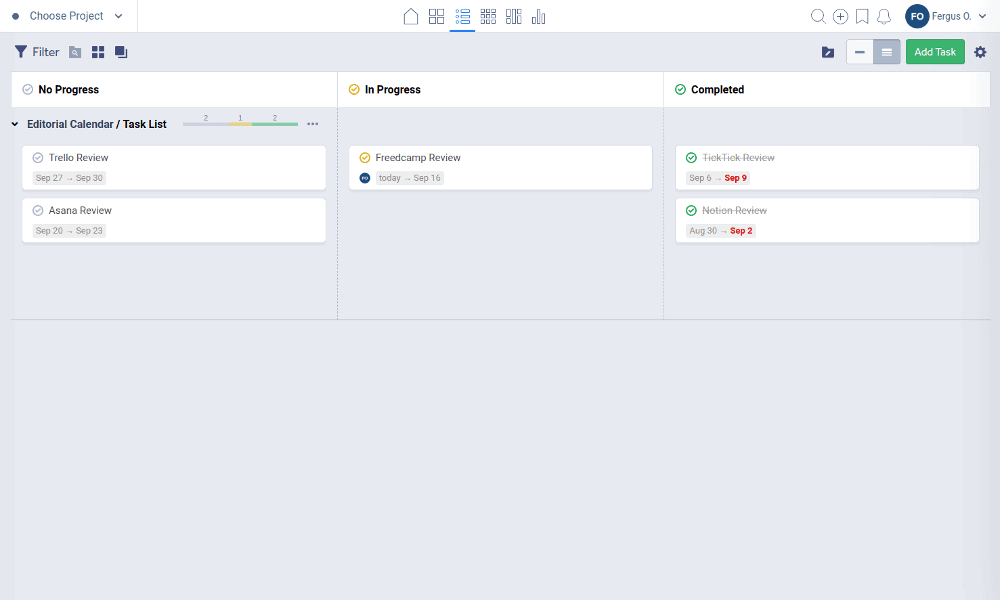Switch to compact card view
Image resolution: width=1000 pixels, height=600 pixels.
(860, 52)
